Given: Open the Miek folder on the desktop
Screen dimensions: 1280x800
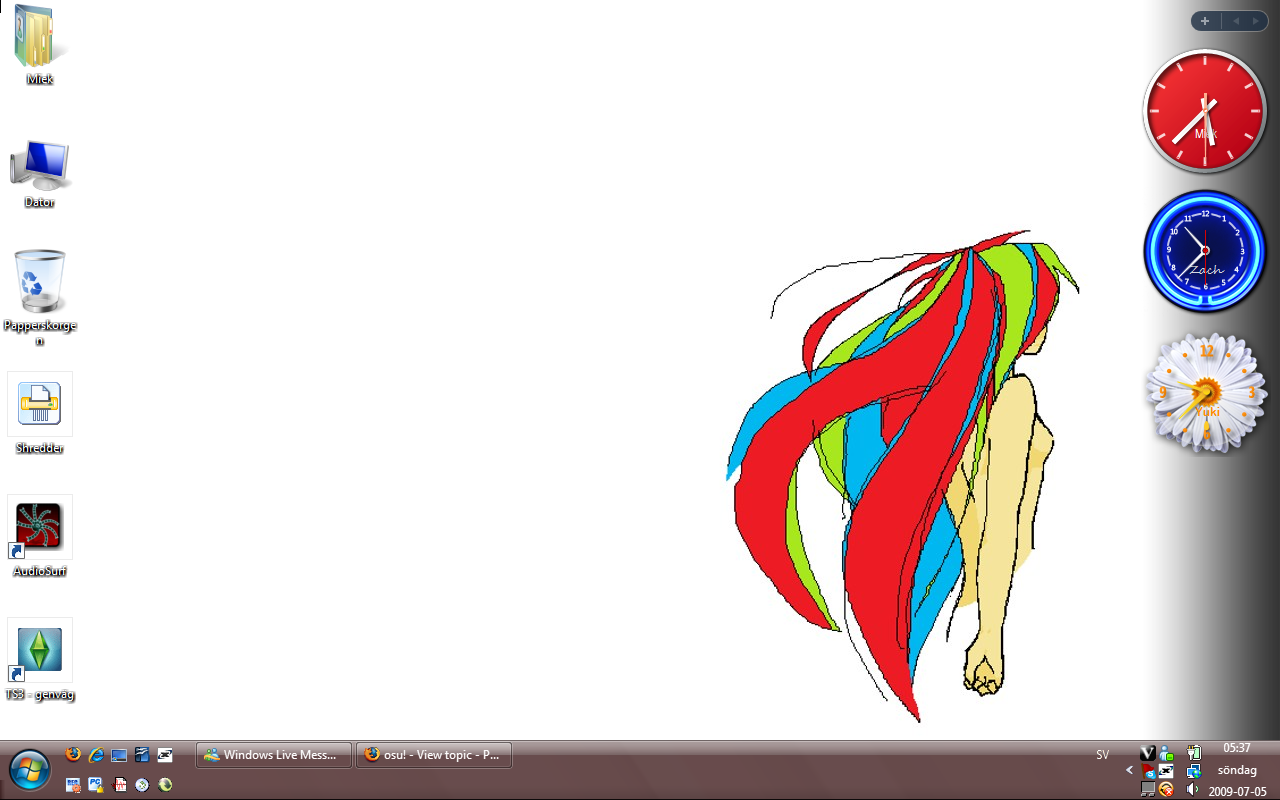Looking at the screenshot, I should (x=40, y=45).
